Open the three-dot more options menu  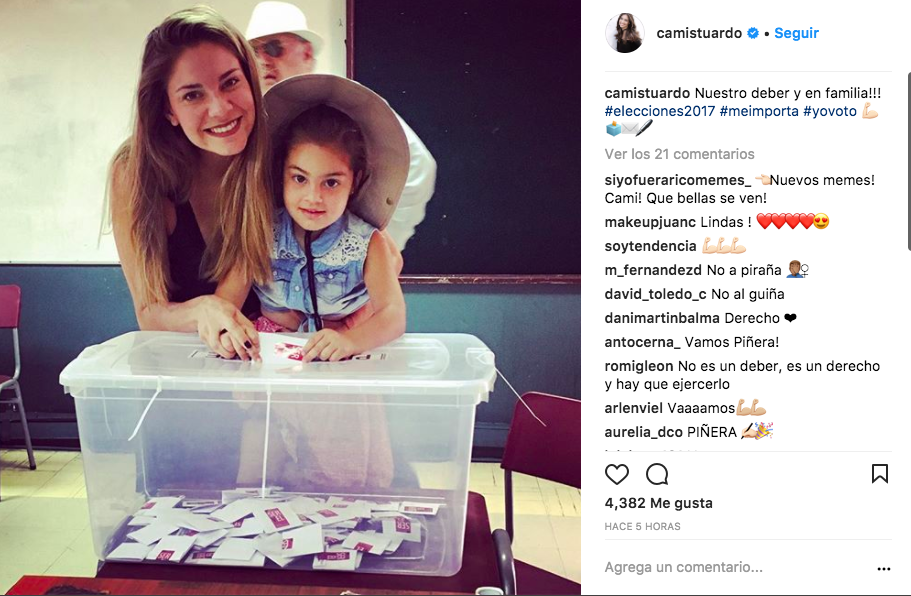884,569
